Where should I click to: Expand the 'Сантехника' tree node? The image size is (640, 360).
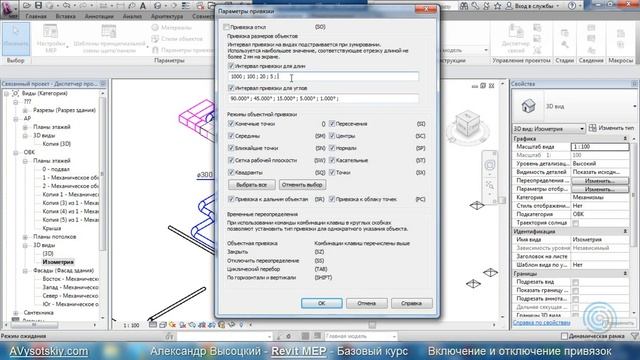click(16, 313)
